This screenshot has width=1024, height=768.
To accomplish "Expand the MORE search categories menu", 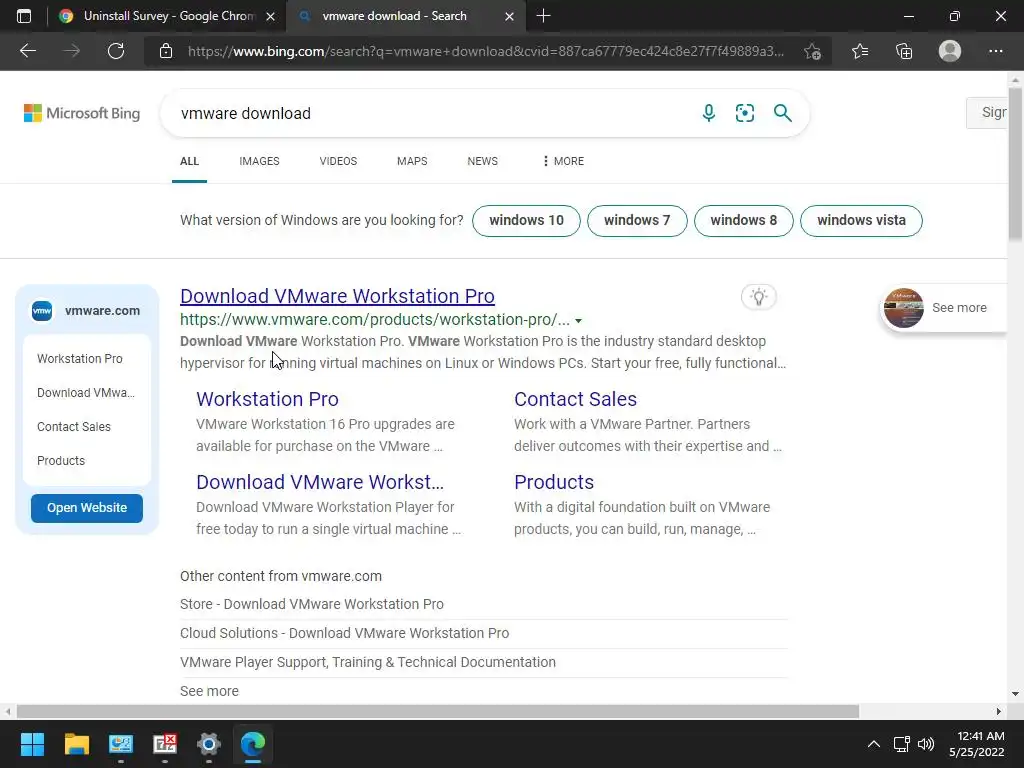I will coord(564,161).
